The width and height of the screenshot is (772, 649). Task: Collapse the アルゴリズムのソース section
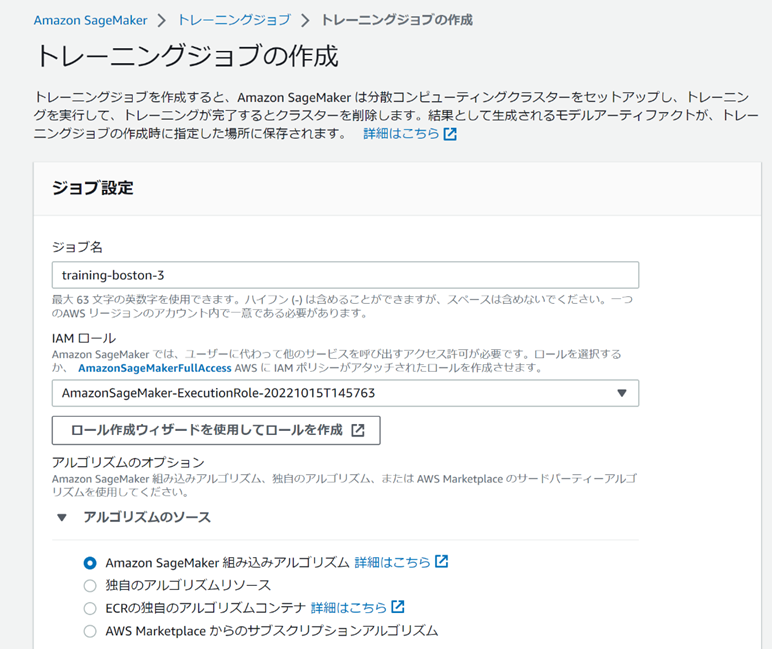[x=62, y=518]
